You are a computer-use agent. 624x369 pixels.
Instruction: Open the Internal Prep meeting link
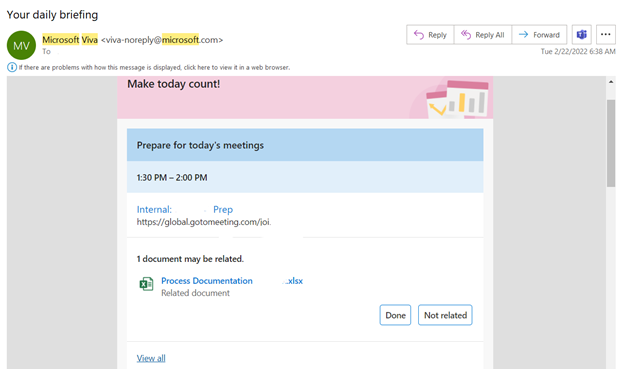click(x=185, y=209)
